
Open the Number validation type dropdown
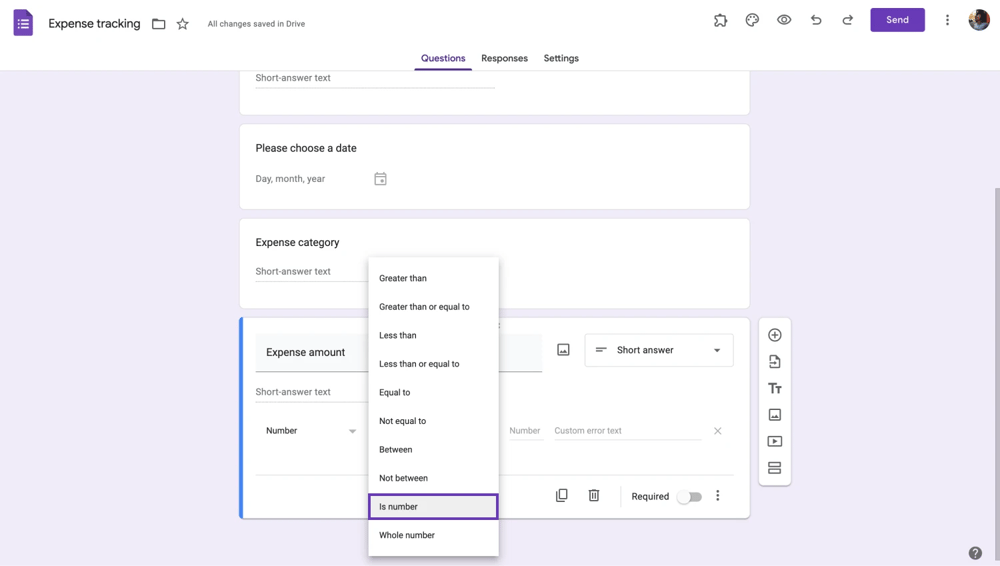[311, 431]
